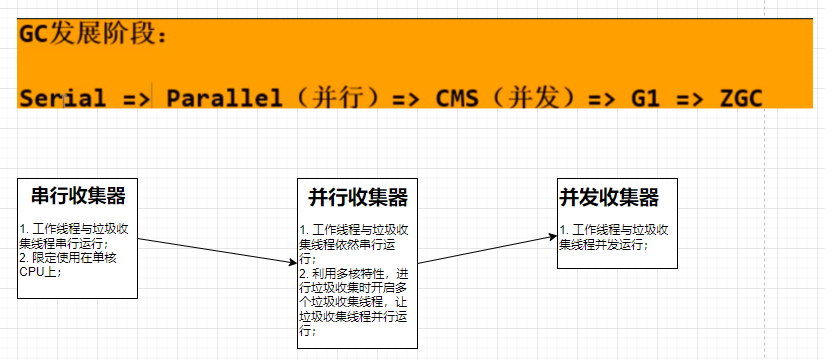825x360 pixels.
Task: Select the arrow connecting 串行收集器 to 并行收集器
Action: pos(217,251)
